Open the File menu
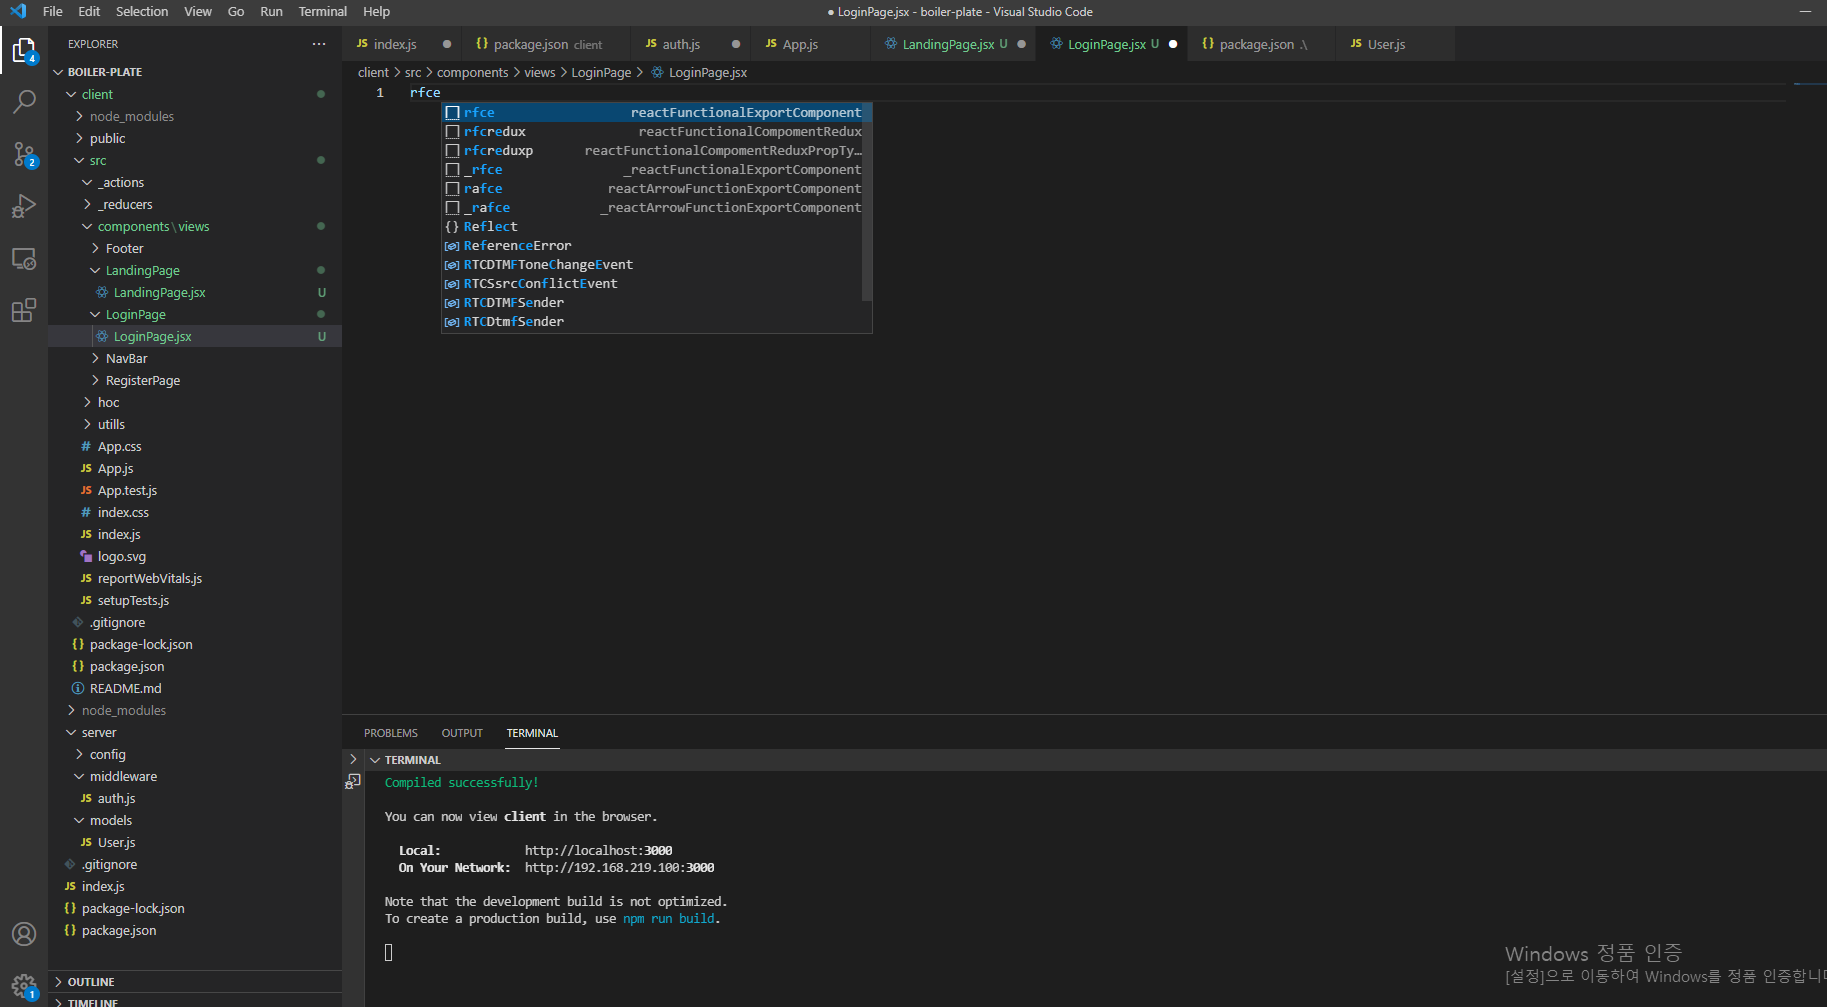The image size is (1827, 1007). pyautogui.click(x=53, y=11)
